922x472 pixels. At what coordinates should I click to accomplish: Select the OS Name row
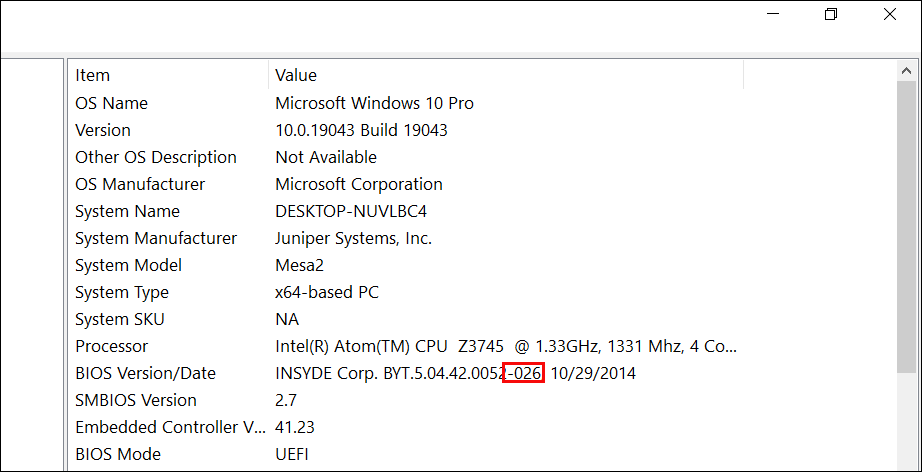point(111,103)
